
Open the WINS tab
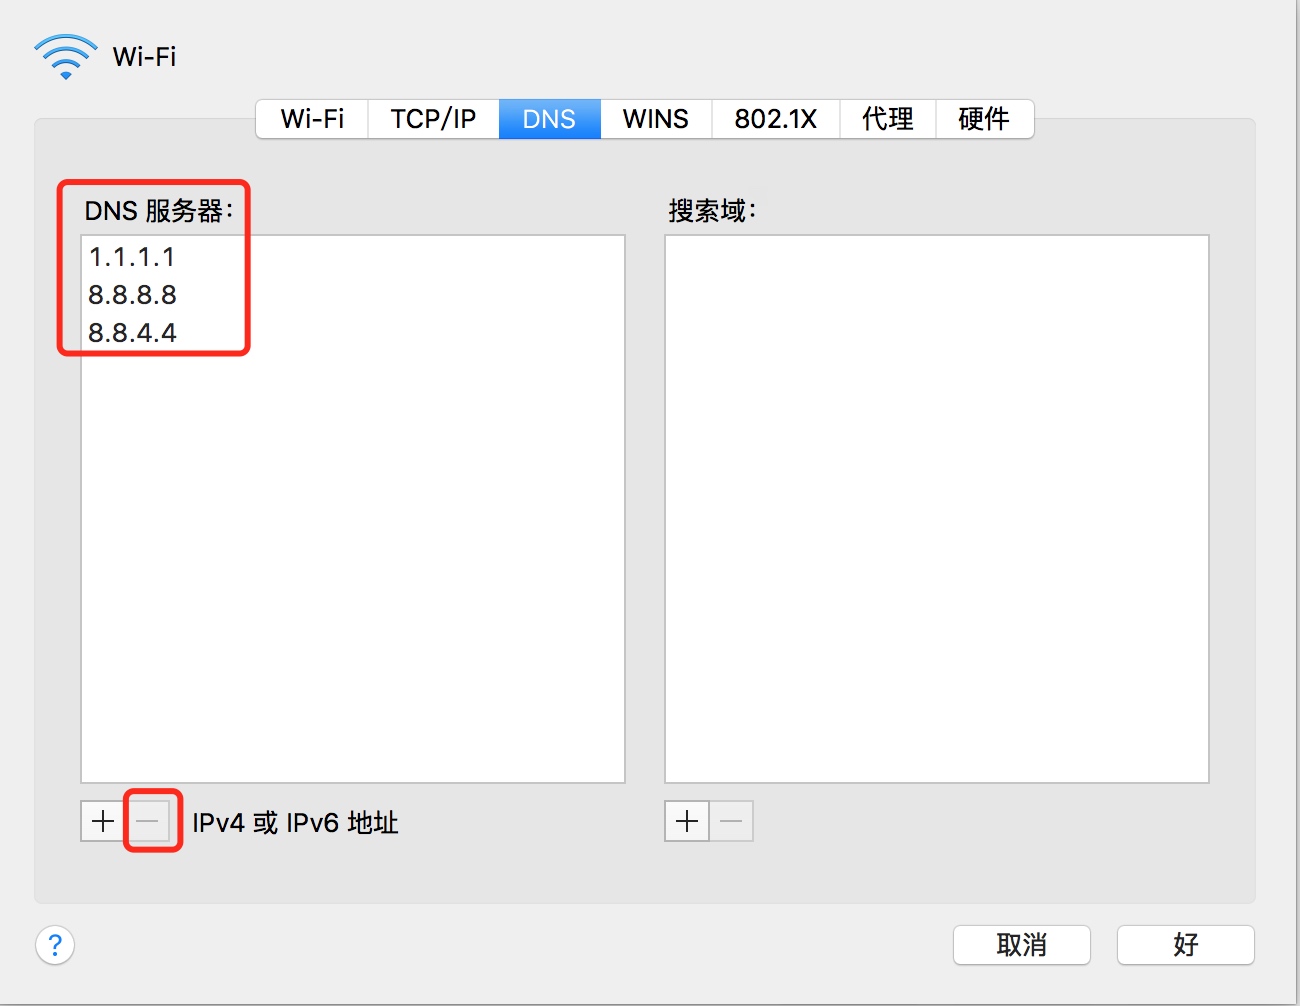[655, 119]
